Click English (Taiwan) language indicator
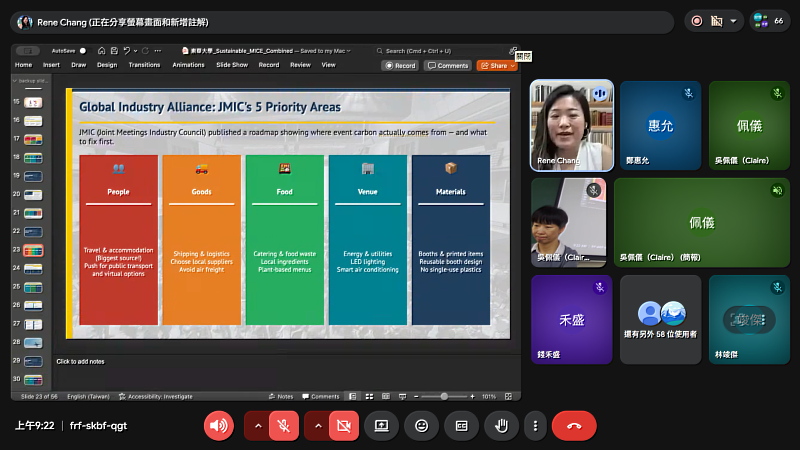This screenshot has width=800, height=450. pyautogui.click(x=88, y=396)
